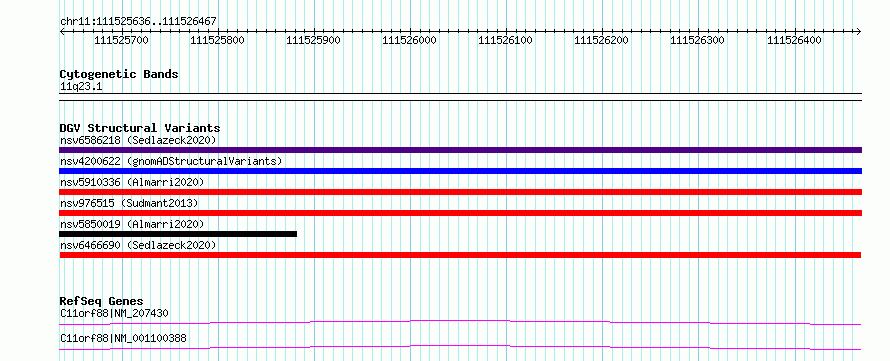The image size is (890, 361).
Task: Click the red nsv6466690 variant bar
Action: point(460,255)
